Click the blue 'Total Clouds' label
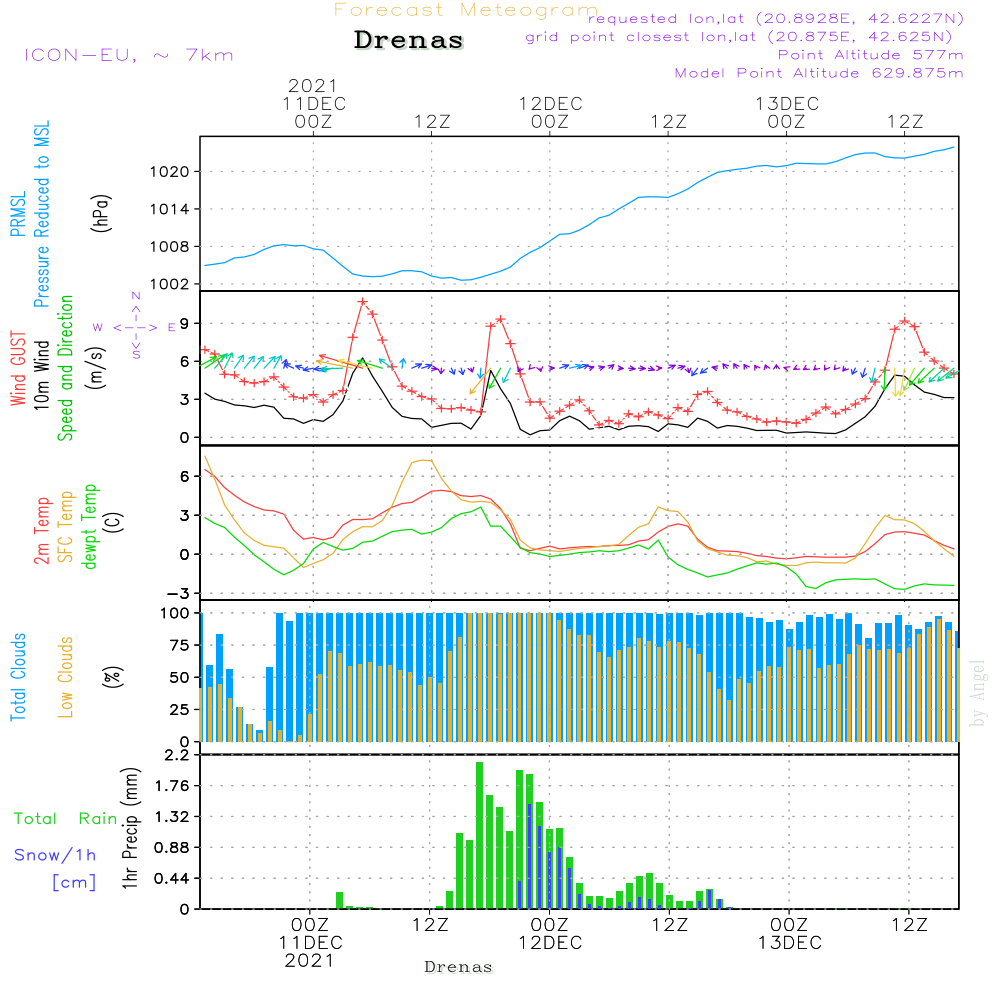Screen dimensions: 1000x1000 [18, 677]
